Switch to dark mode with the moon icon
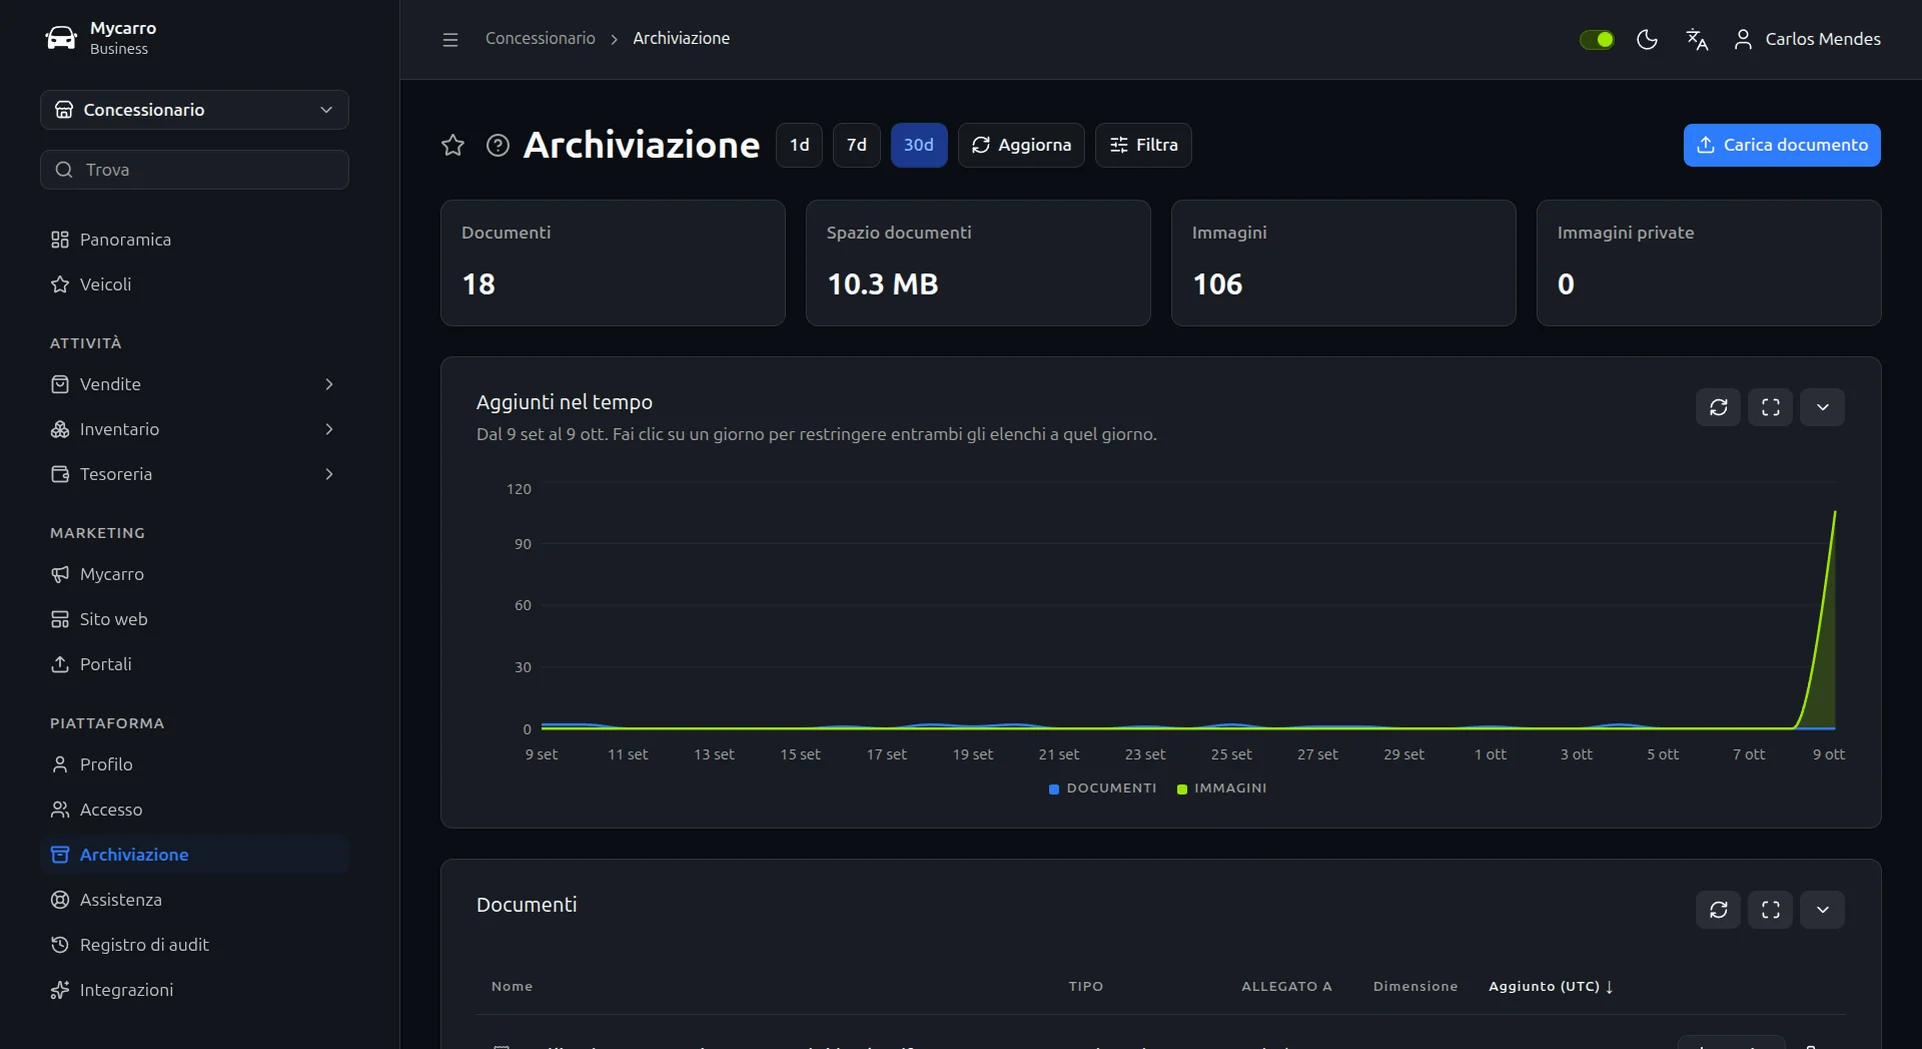This screenshot has height=1049, width=1922. [1647, 39]
